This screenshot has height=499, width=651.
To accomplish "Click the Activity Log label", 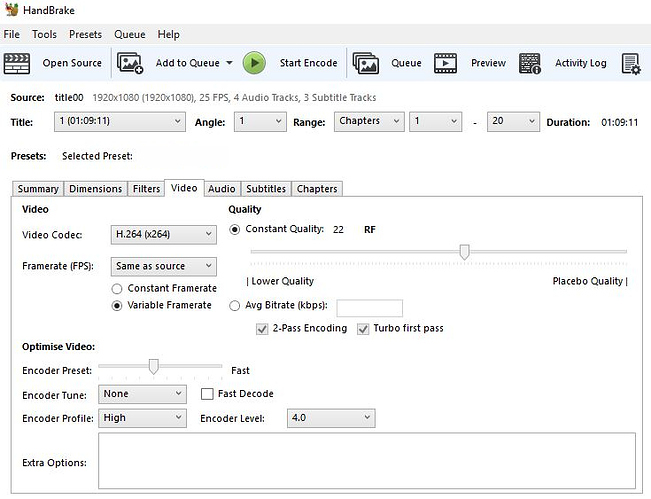I will [580, 63].
